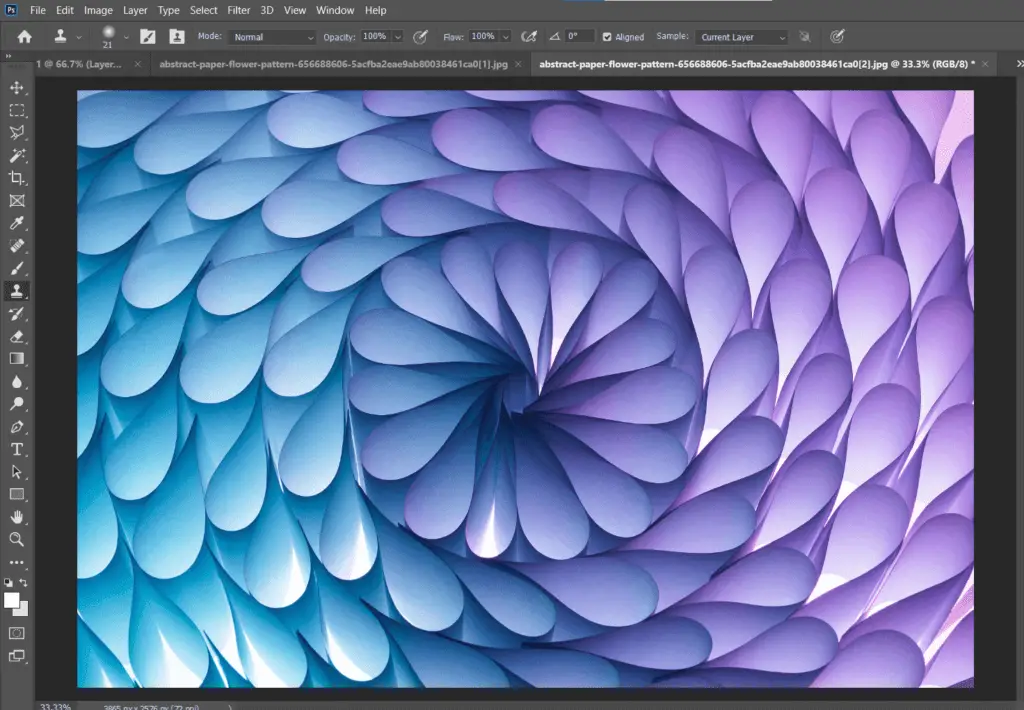Change the screen mode

(x=17, y=656)
